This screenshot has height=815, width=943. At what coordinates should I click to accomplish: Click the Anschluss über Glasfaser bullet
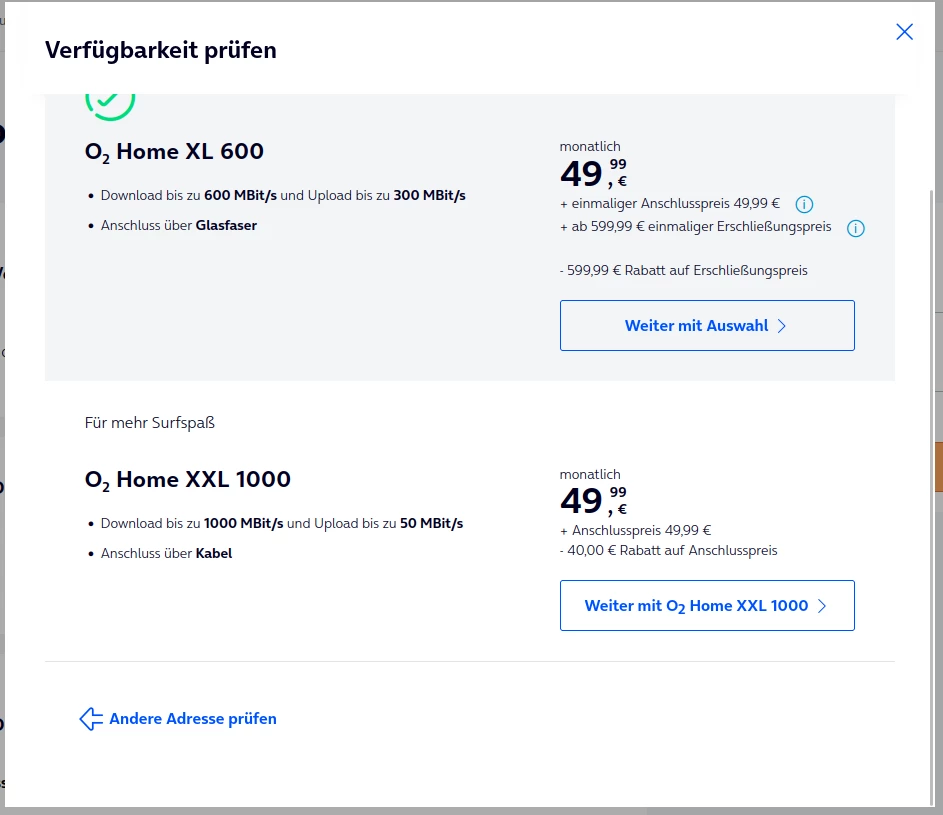tap(179, 226)
